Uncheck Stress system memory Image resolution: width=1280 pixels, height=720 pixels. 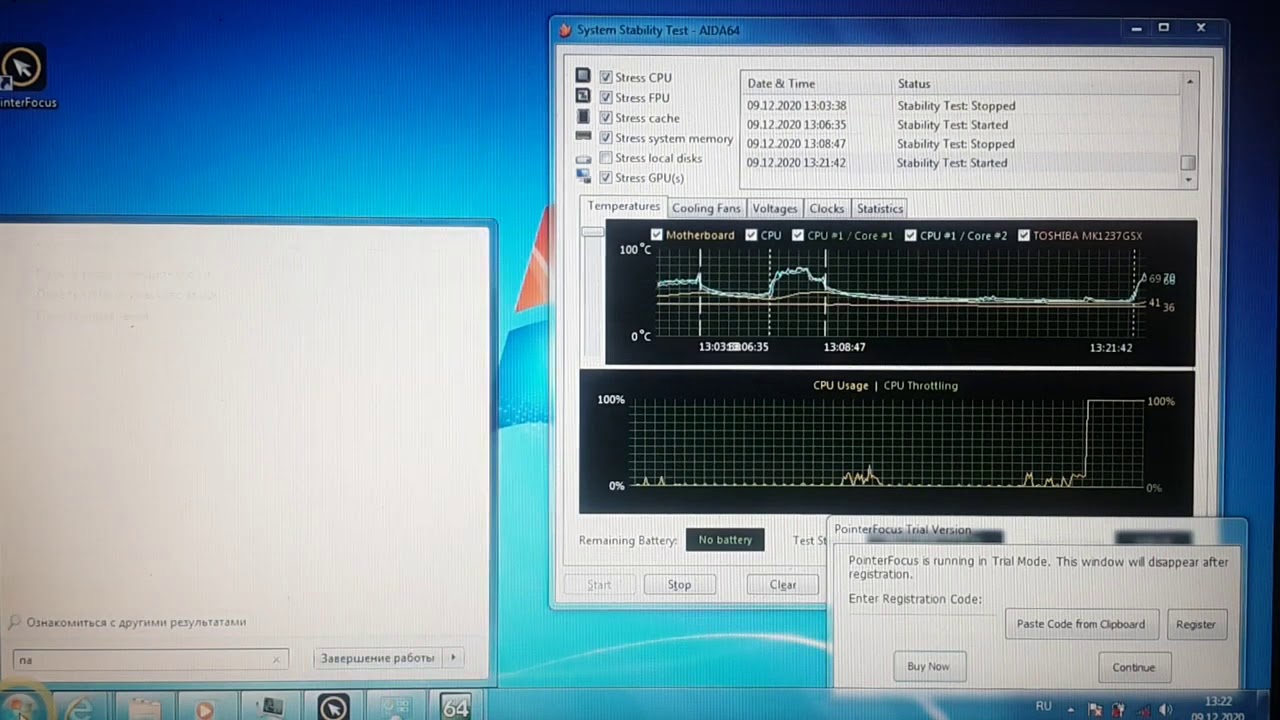[606, 137]
